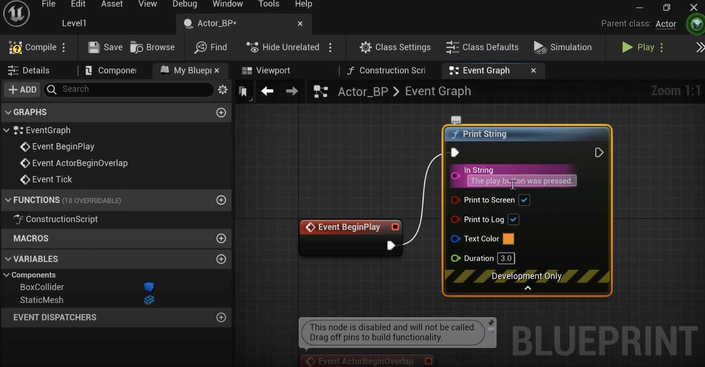
Task: Navigate back in graph history
Action: coord(268,91)
